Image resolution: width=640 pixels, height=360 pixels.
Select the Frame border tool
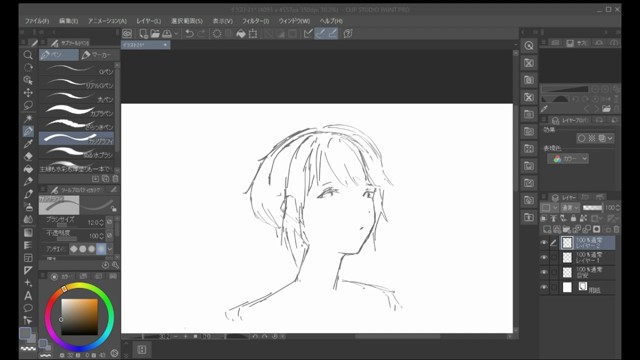[x=28, y=258]
